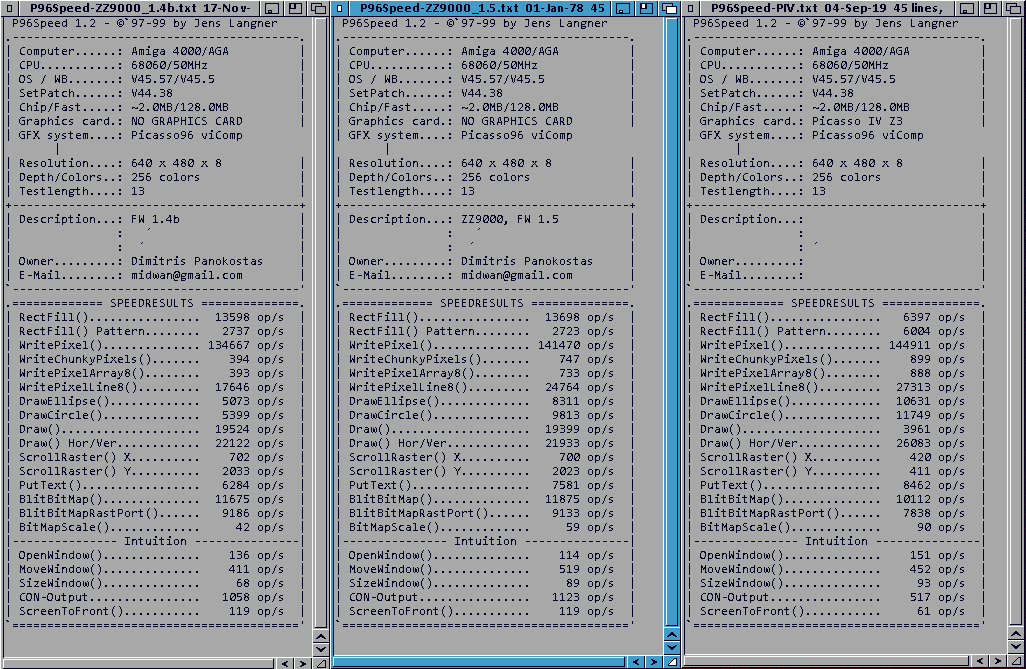Click Draw() value '3961 op/s'
This screenshot has width=1026, height=669.
pyautogui.click(x=934, y=429)
